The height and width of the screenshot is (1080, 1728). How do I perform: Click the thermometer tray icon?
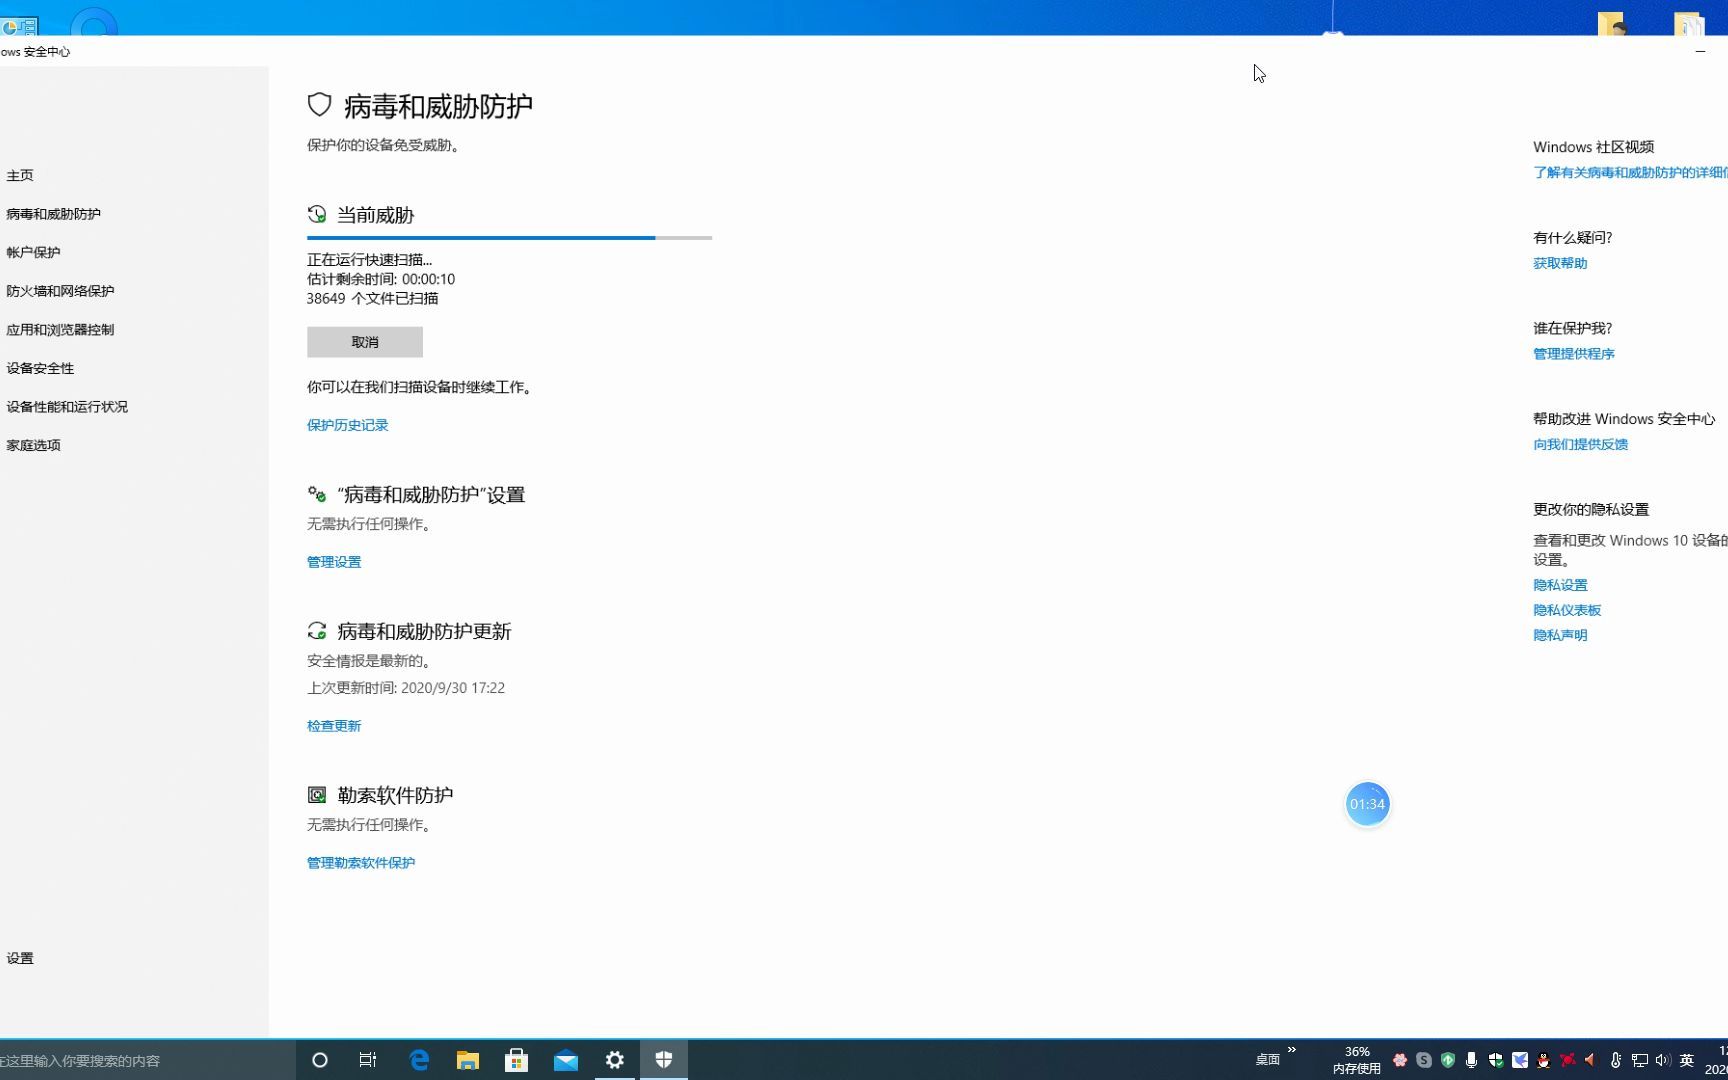1615,1060
